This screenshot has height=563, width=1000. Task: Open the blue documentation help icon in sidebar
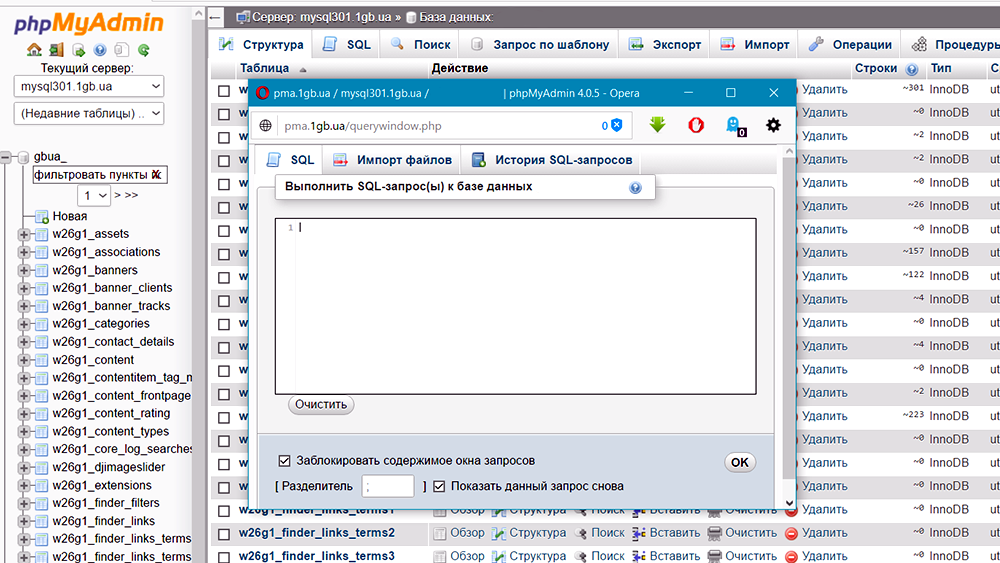click(100, 50)
